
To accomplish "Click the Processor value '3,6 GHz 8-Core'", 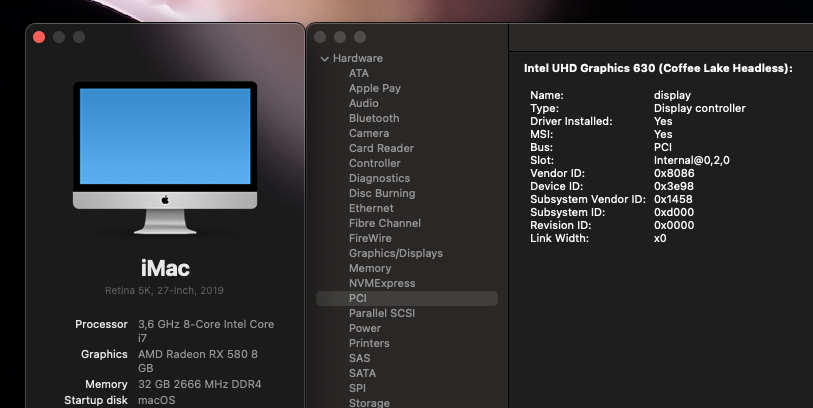I will pyautogui.click(x=206, y=331).
